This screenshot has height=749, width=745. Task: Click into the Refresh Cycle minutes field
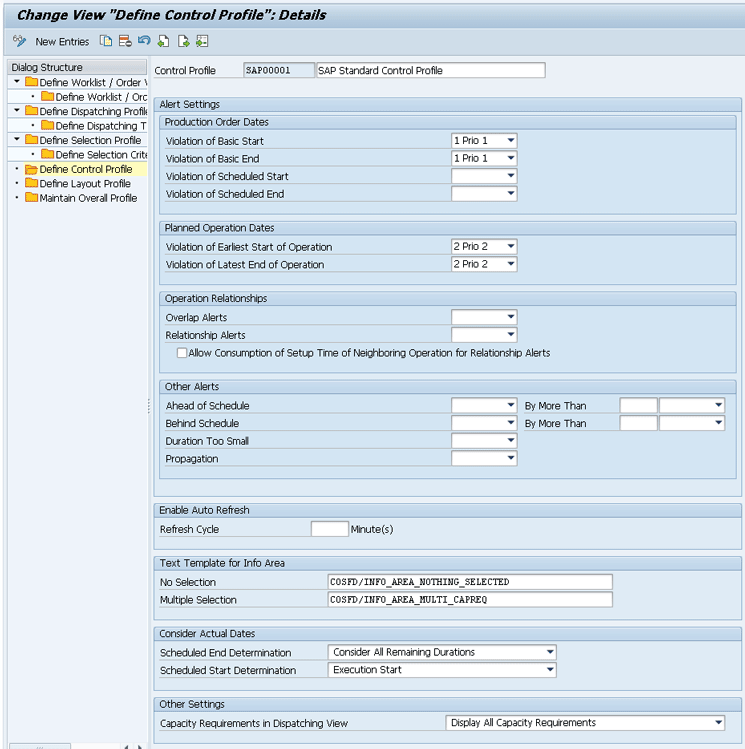click(x=329, y=529)
